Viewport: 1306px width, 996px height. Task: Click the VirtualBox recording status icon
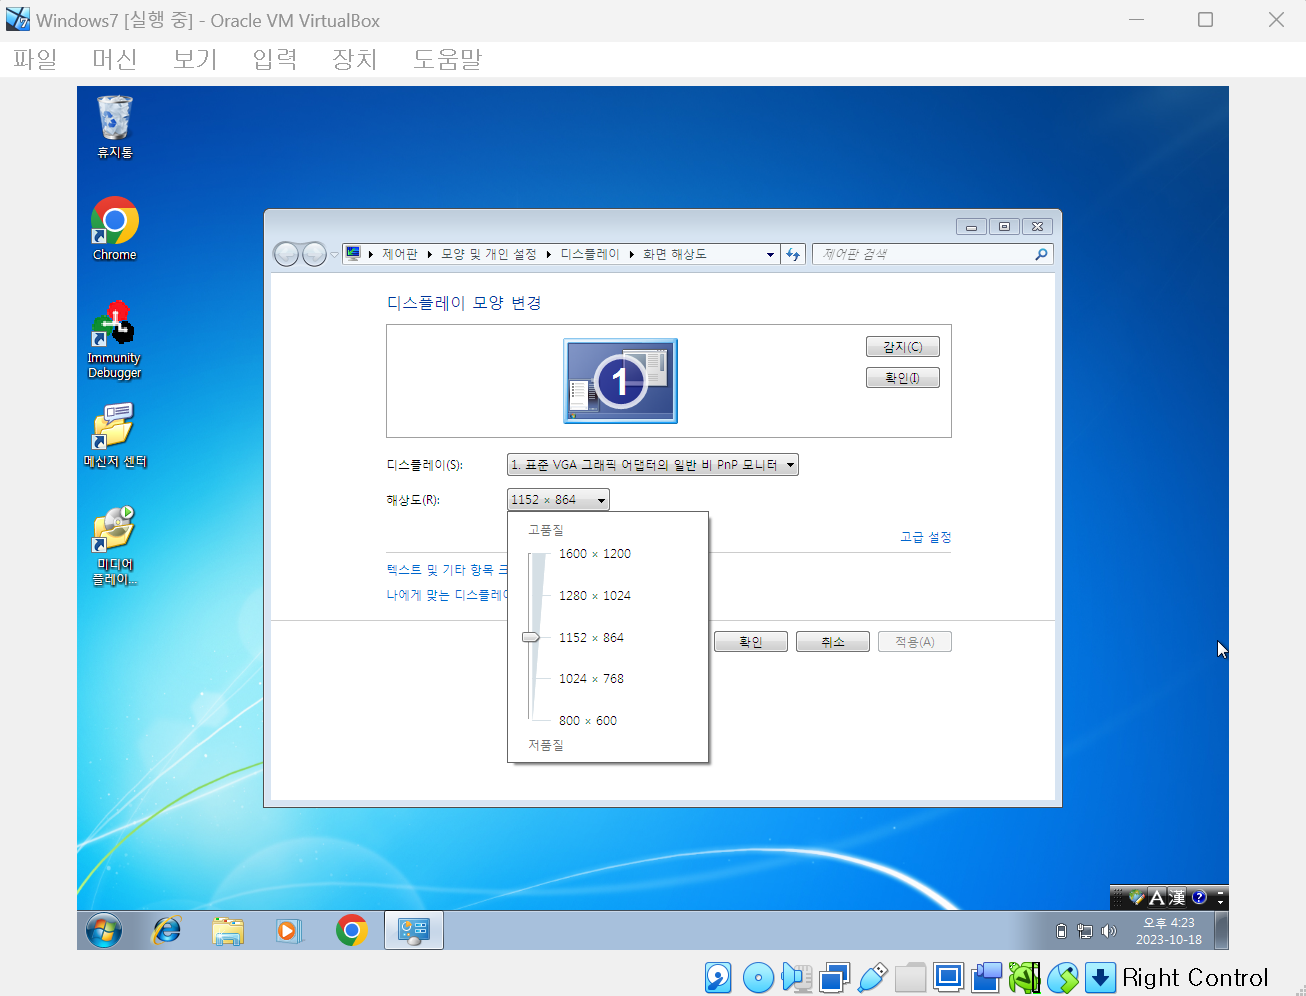click(986, 977)
